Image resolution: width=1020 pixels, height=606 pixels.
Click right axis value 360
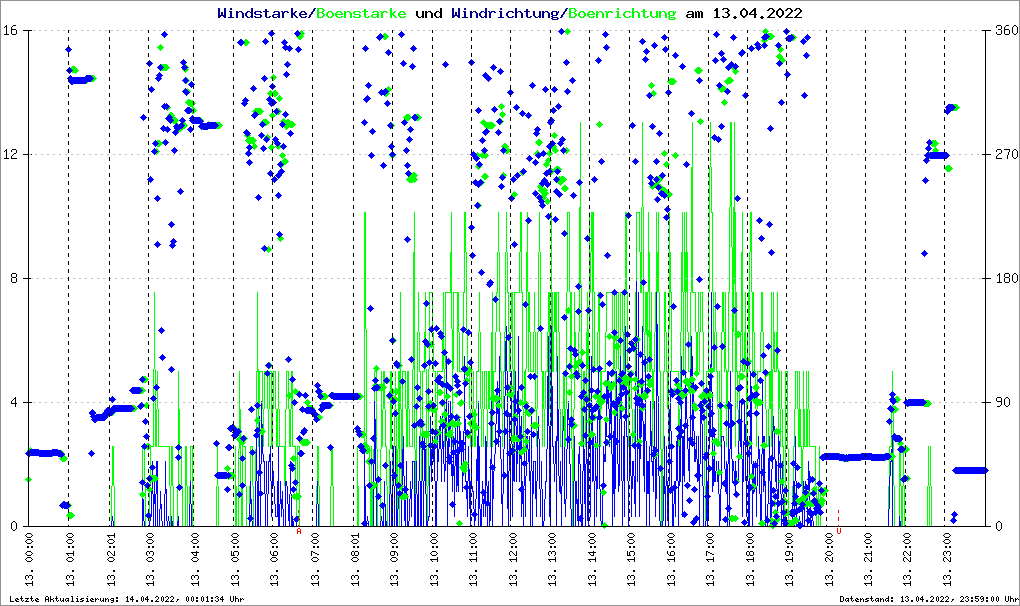coord(1007,31)
